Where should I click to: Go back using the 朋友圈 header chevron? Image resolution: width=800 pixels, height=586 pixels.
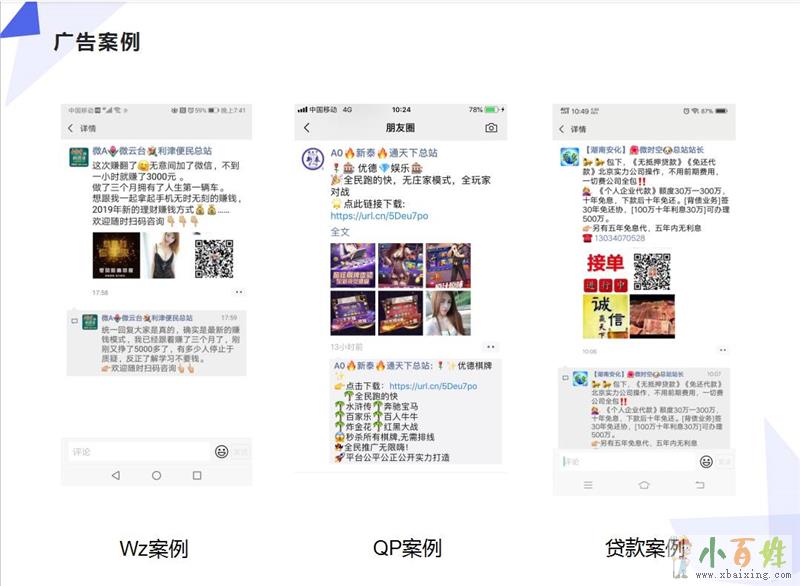(x=306, y=128)
